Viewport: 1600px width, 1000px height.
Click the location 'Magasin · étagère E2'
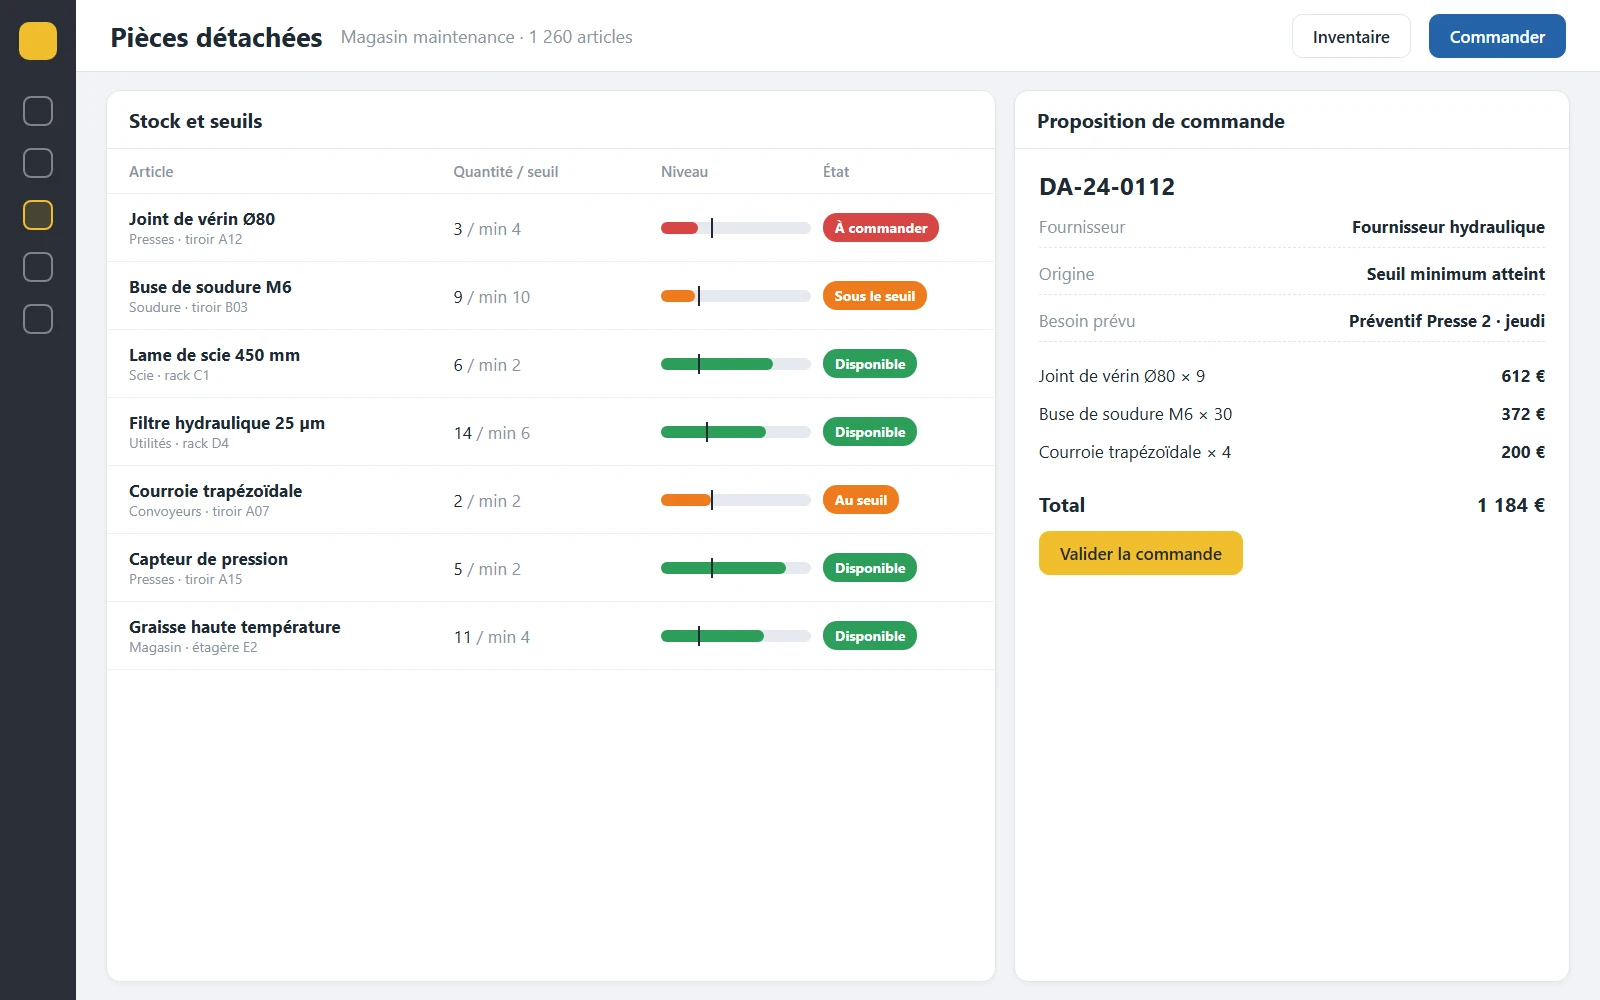[x=193, y=648]
